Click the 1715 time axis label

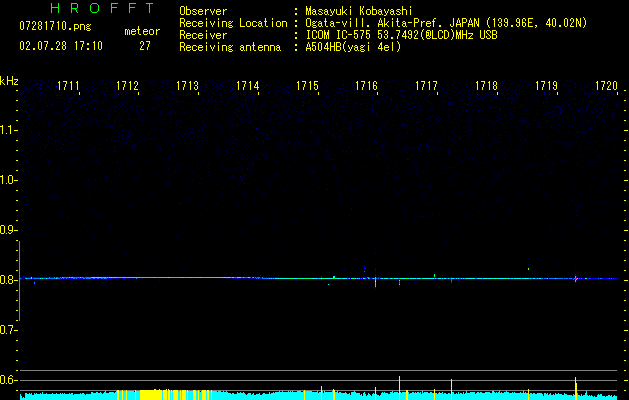[x=307, y=86]
